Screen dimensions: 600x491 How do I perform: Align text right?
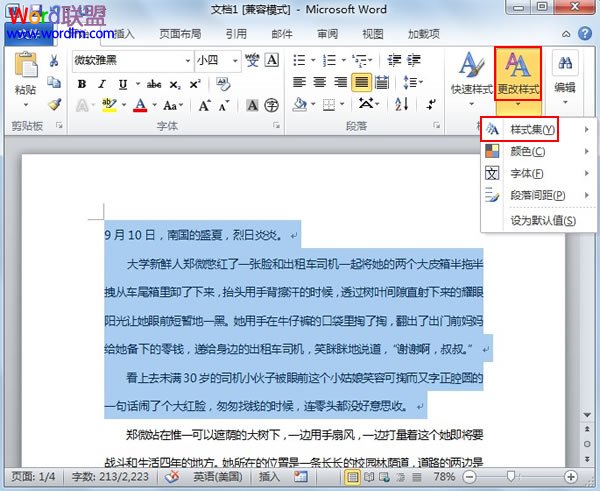tap(340, 82)
